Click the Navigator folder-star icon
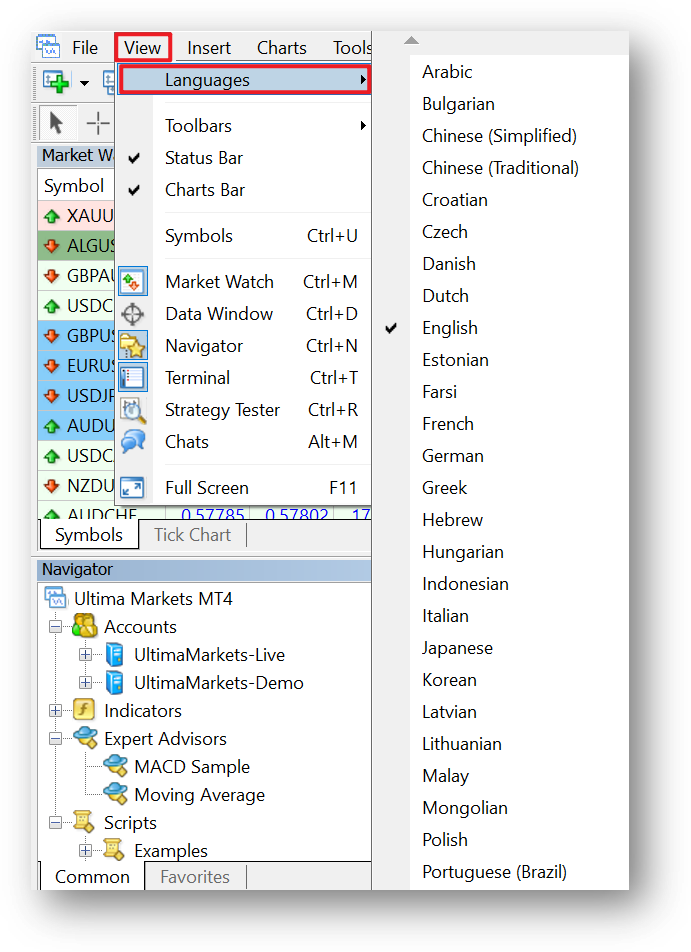Viewport: 691px width, 952px height. click(x=132, y=345)
